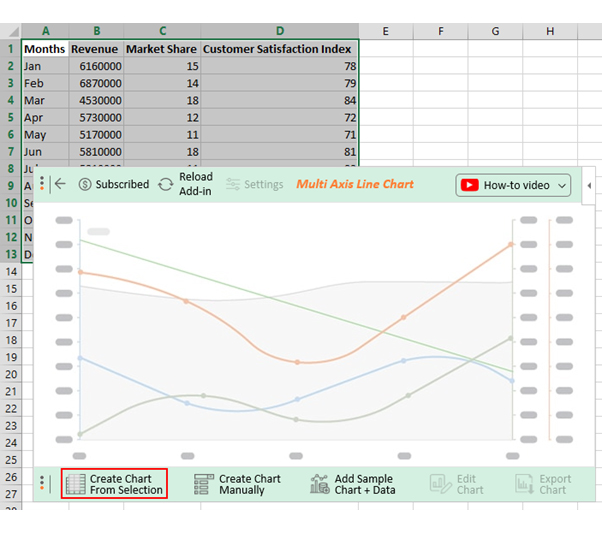
Task: Click the Export Chart button
Action: [x=543, y=484]
